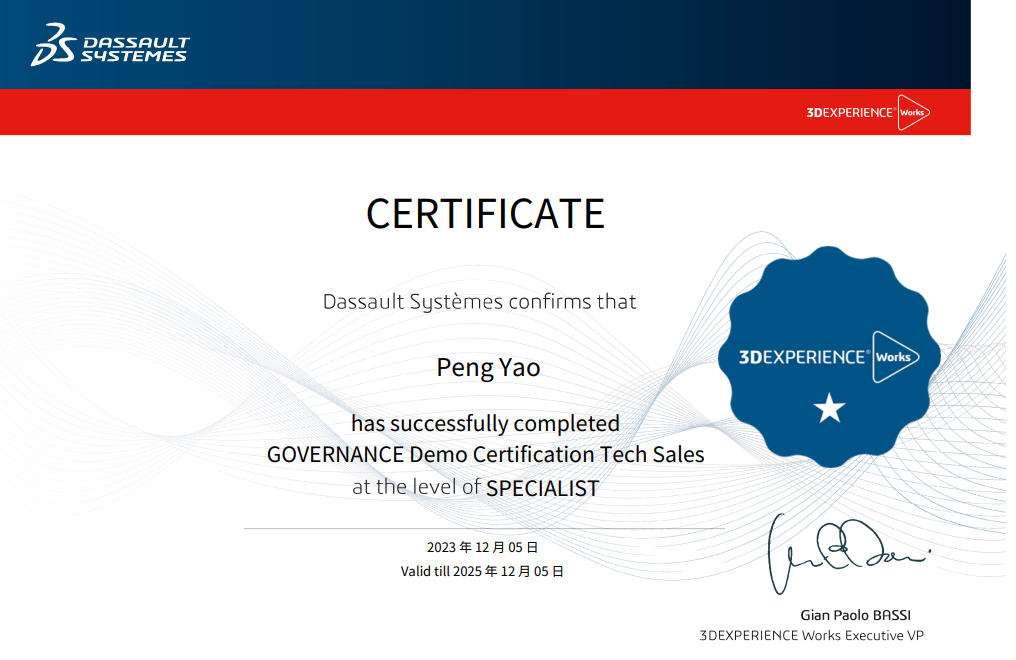Click the signer name 'Gian Paolo BASSI'

coord(855,615)
